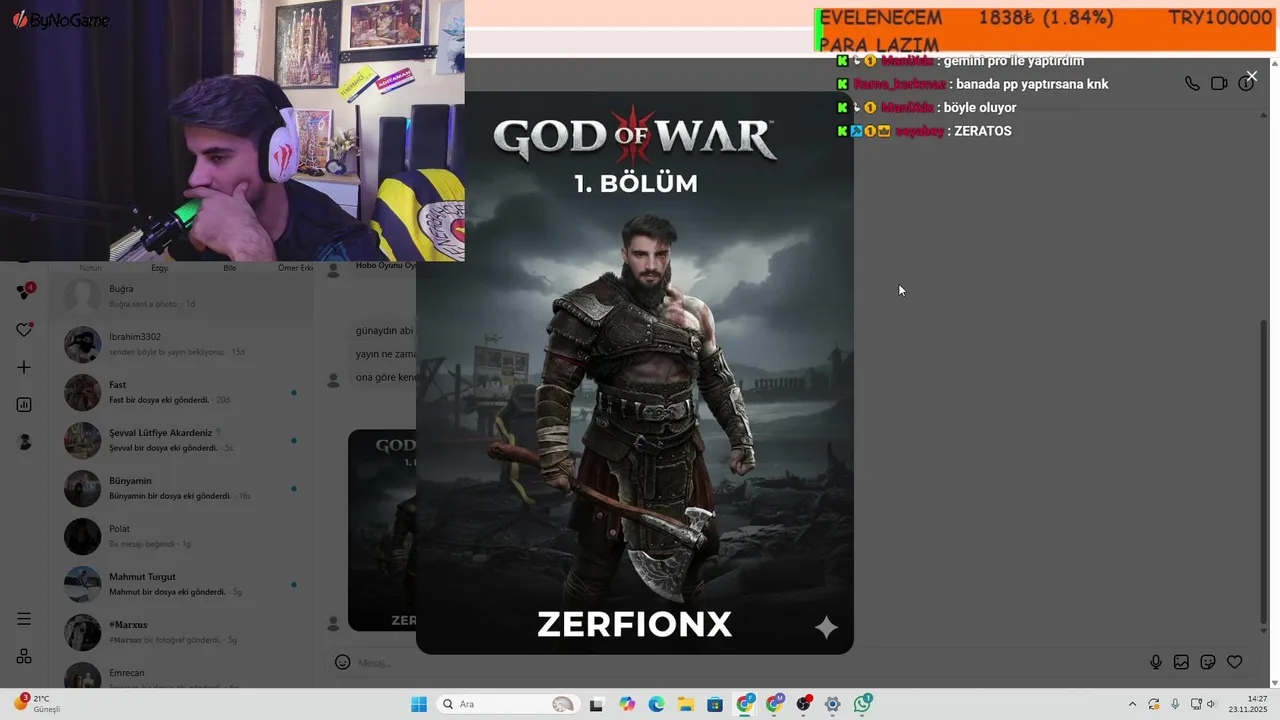Open Settings gear from the taskbar
This screenshot has width=1280, height=720.
(832, 704)
